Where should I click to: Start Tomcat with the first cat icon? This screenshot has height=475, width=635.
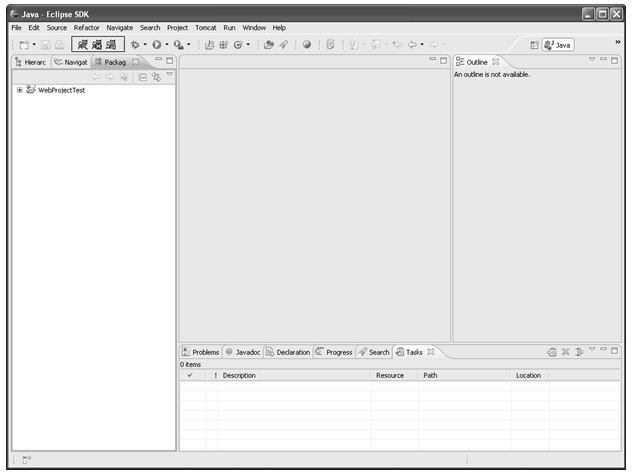[83, 45]
